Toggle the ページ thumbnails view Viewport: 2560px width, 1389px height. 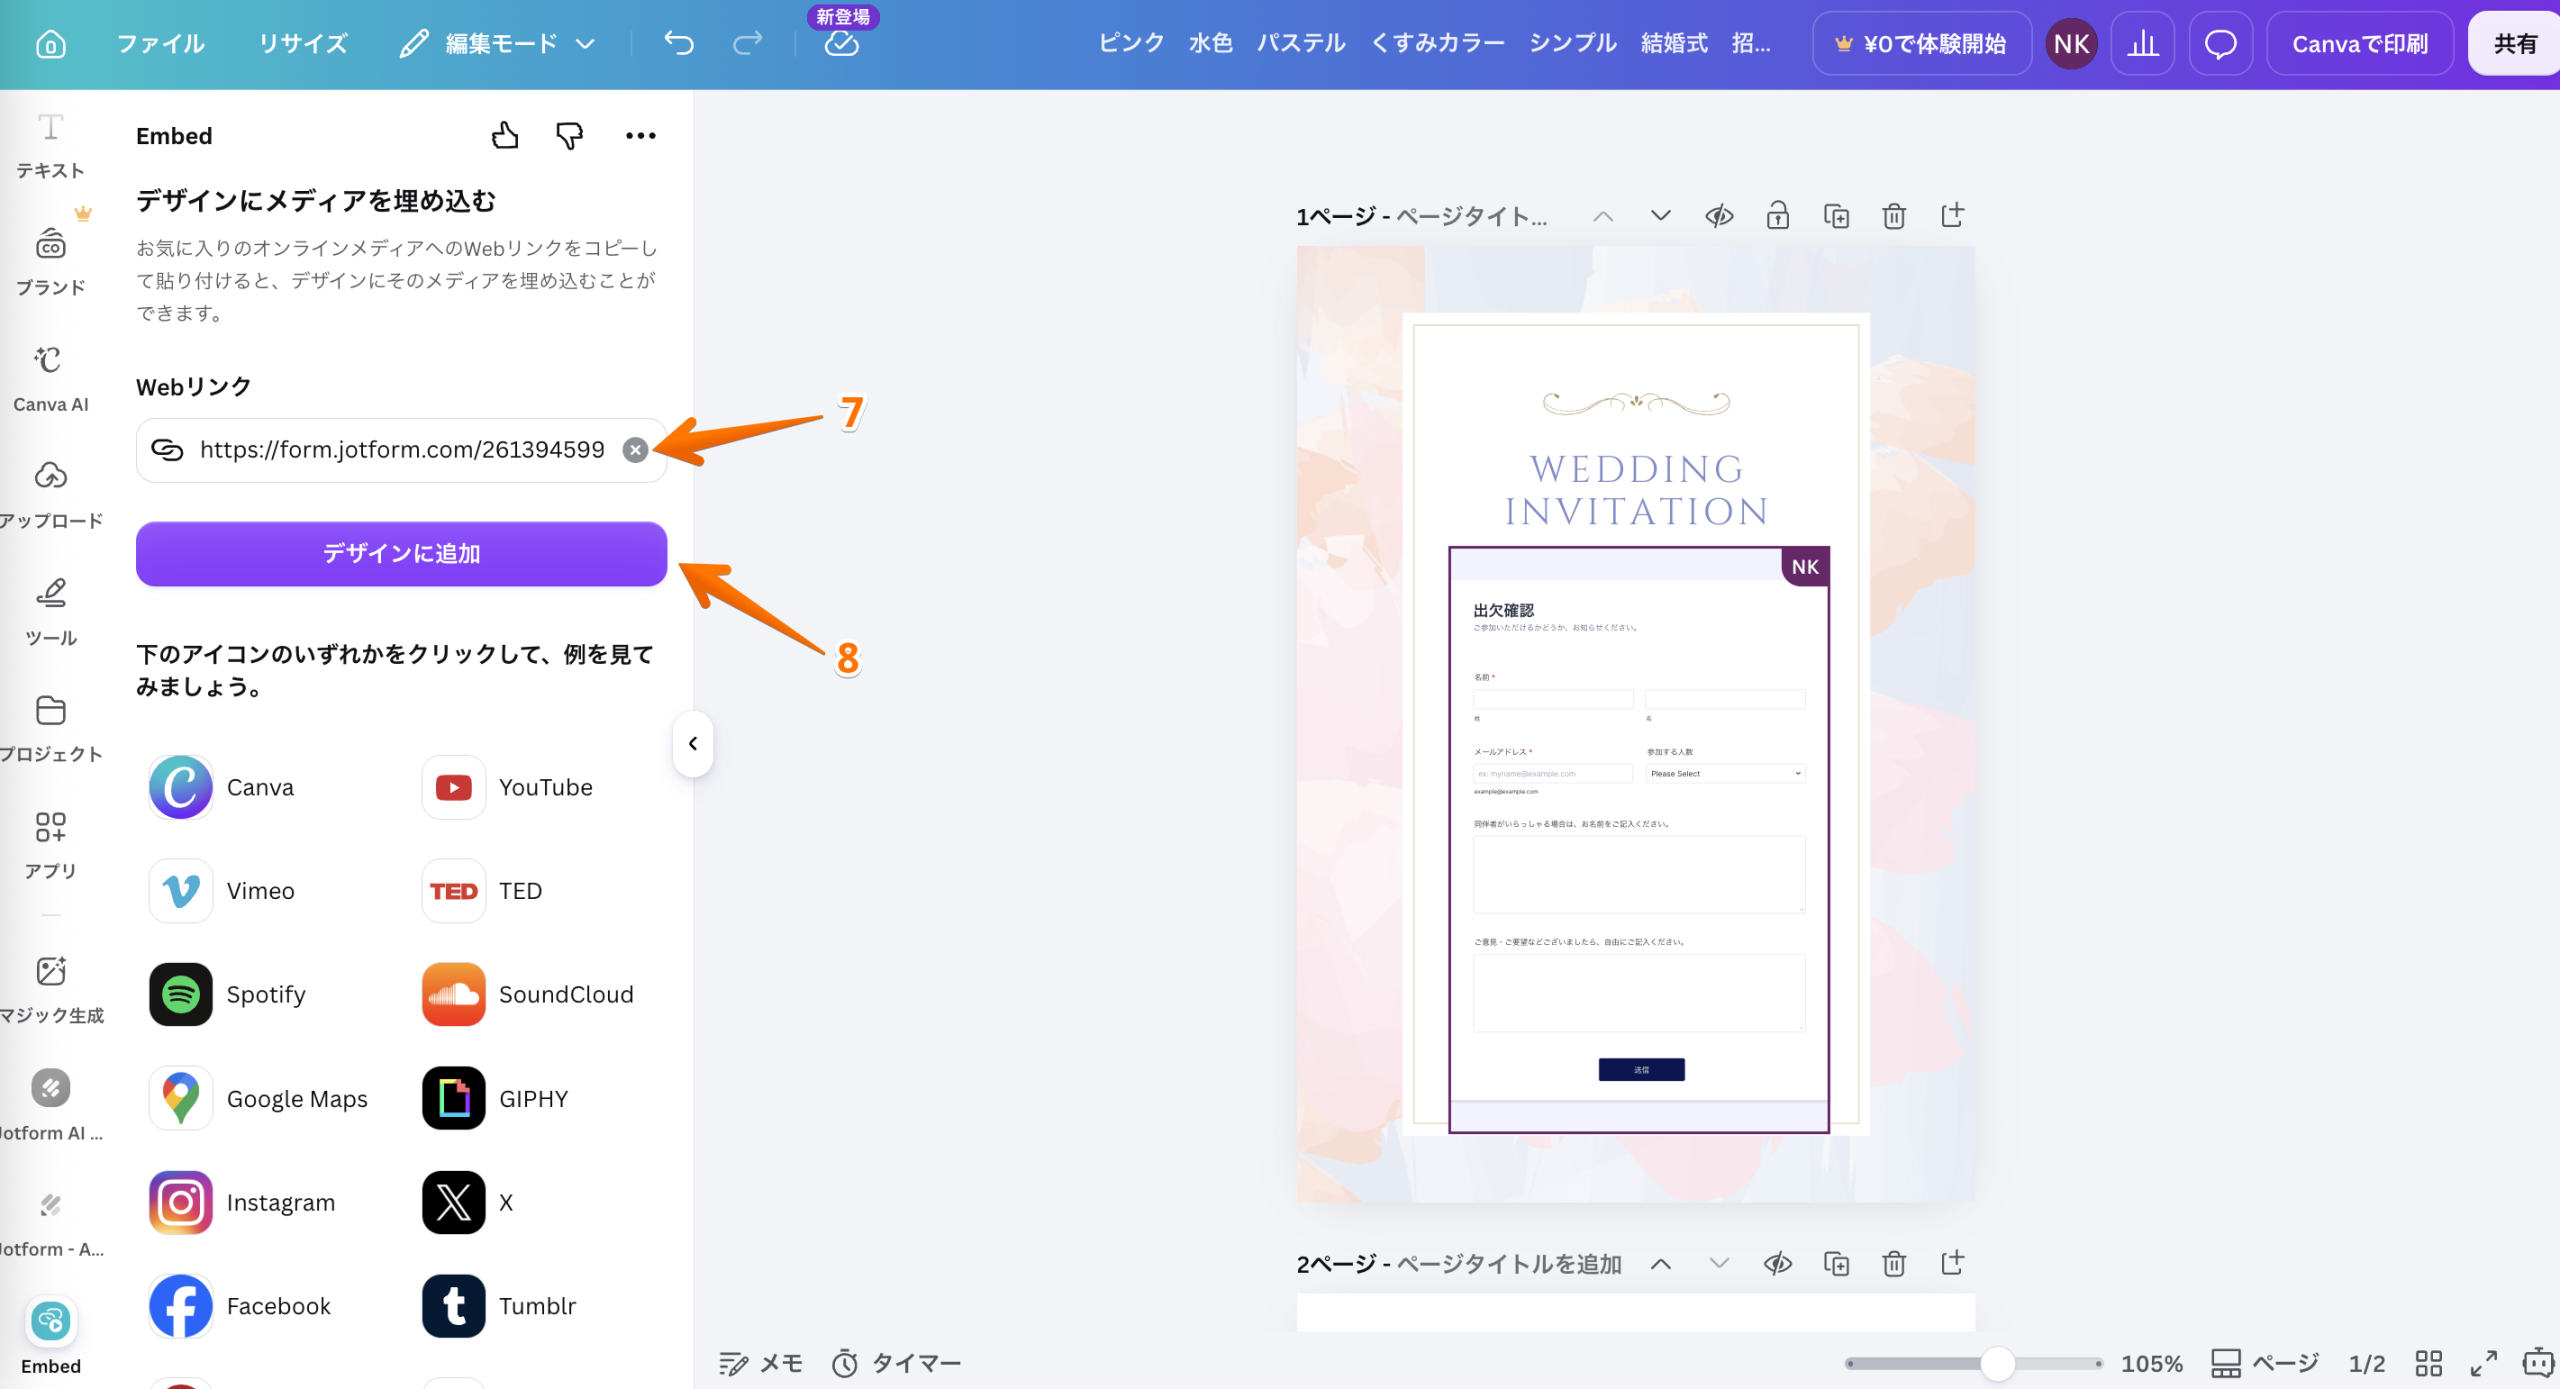coord(2264,1363)
